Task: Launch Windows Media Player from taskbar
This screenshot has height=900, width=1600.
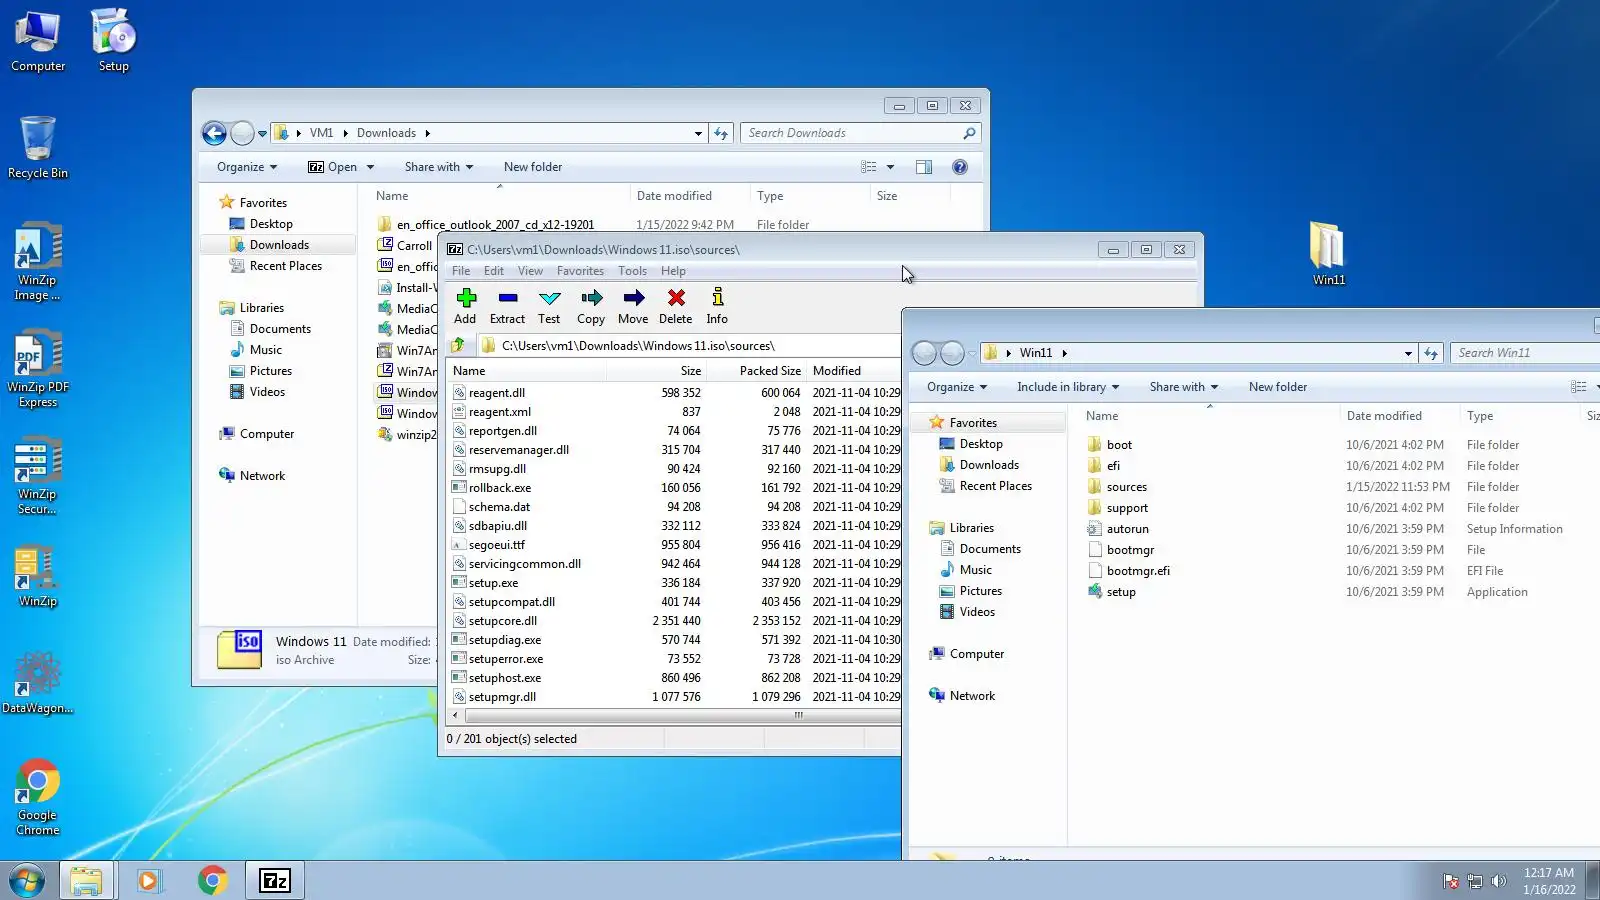Action: 149,881
